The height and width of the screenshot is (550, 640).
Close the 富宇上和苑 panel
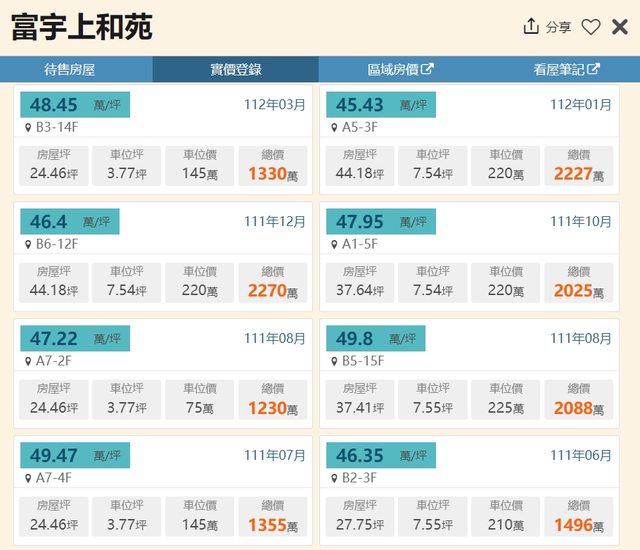620,27
